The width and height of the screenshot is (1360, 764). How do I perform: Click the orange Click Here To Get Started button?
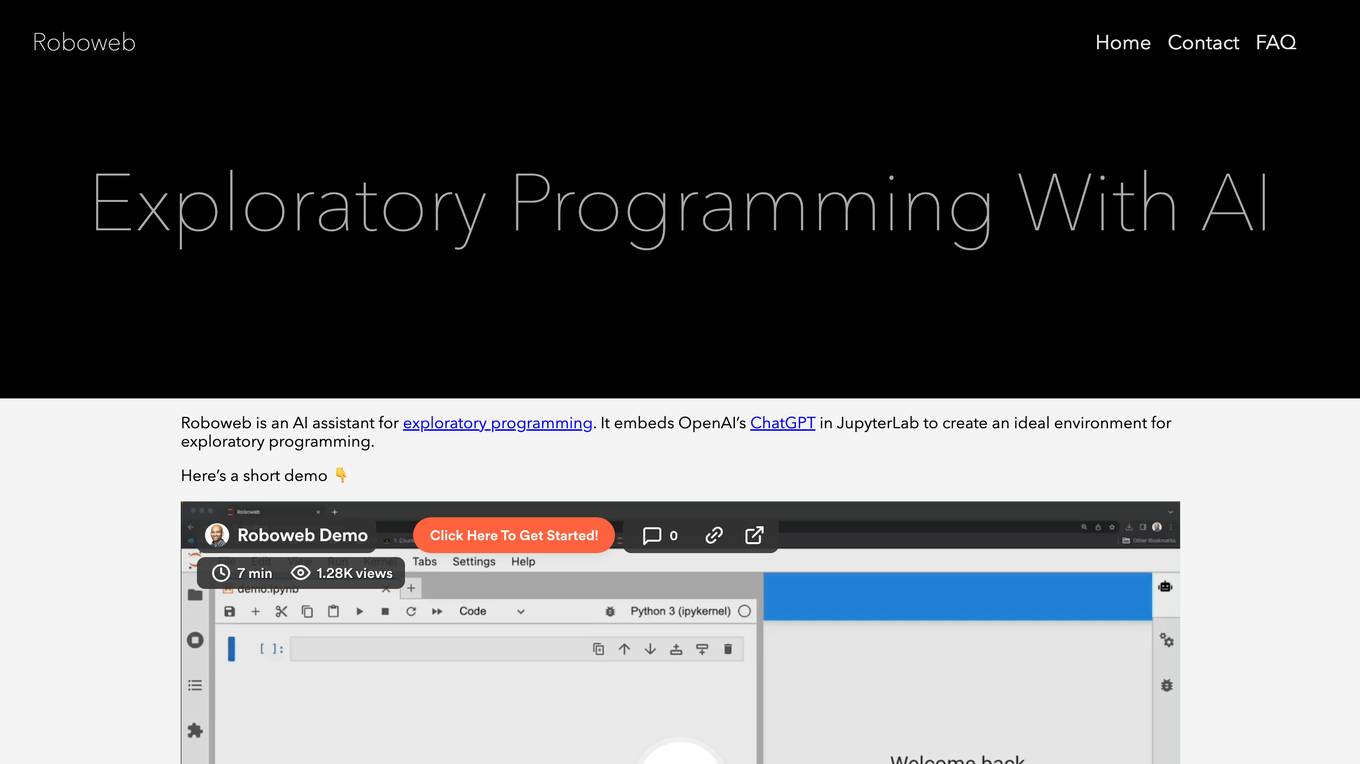tap(514, 535)
